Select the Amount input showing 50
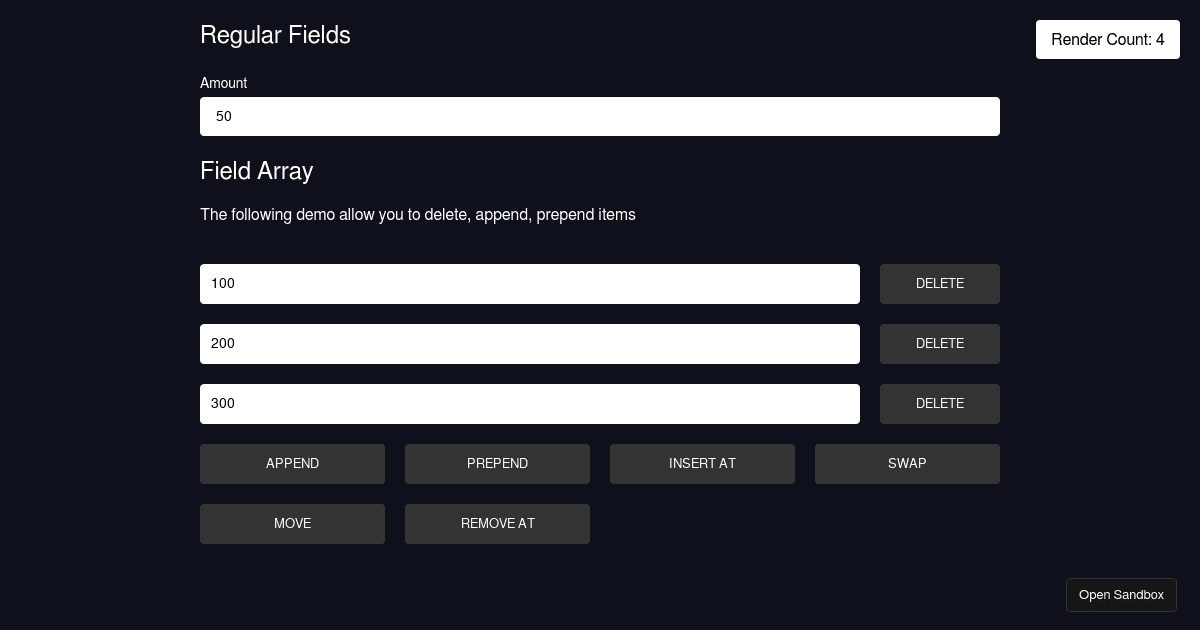Viewport: 1200px width, 630px height. pyautogui.click(x=600, y=116)
